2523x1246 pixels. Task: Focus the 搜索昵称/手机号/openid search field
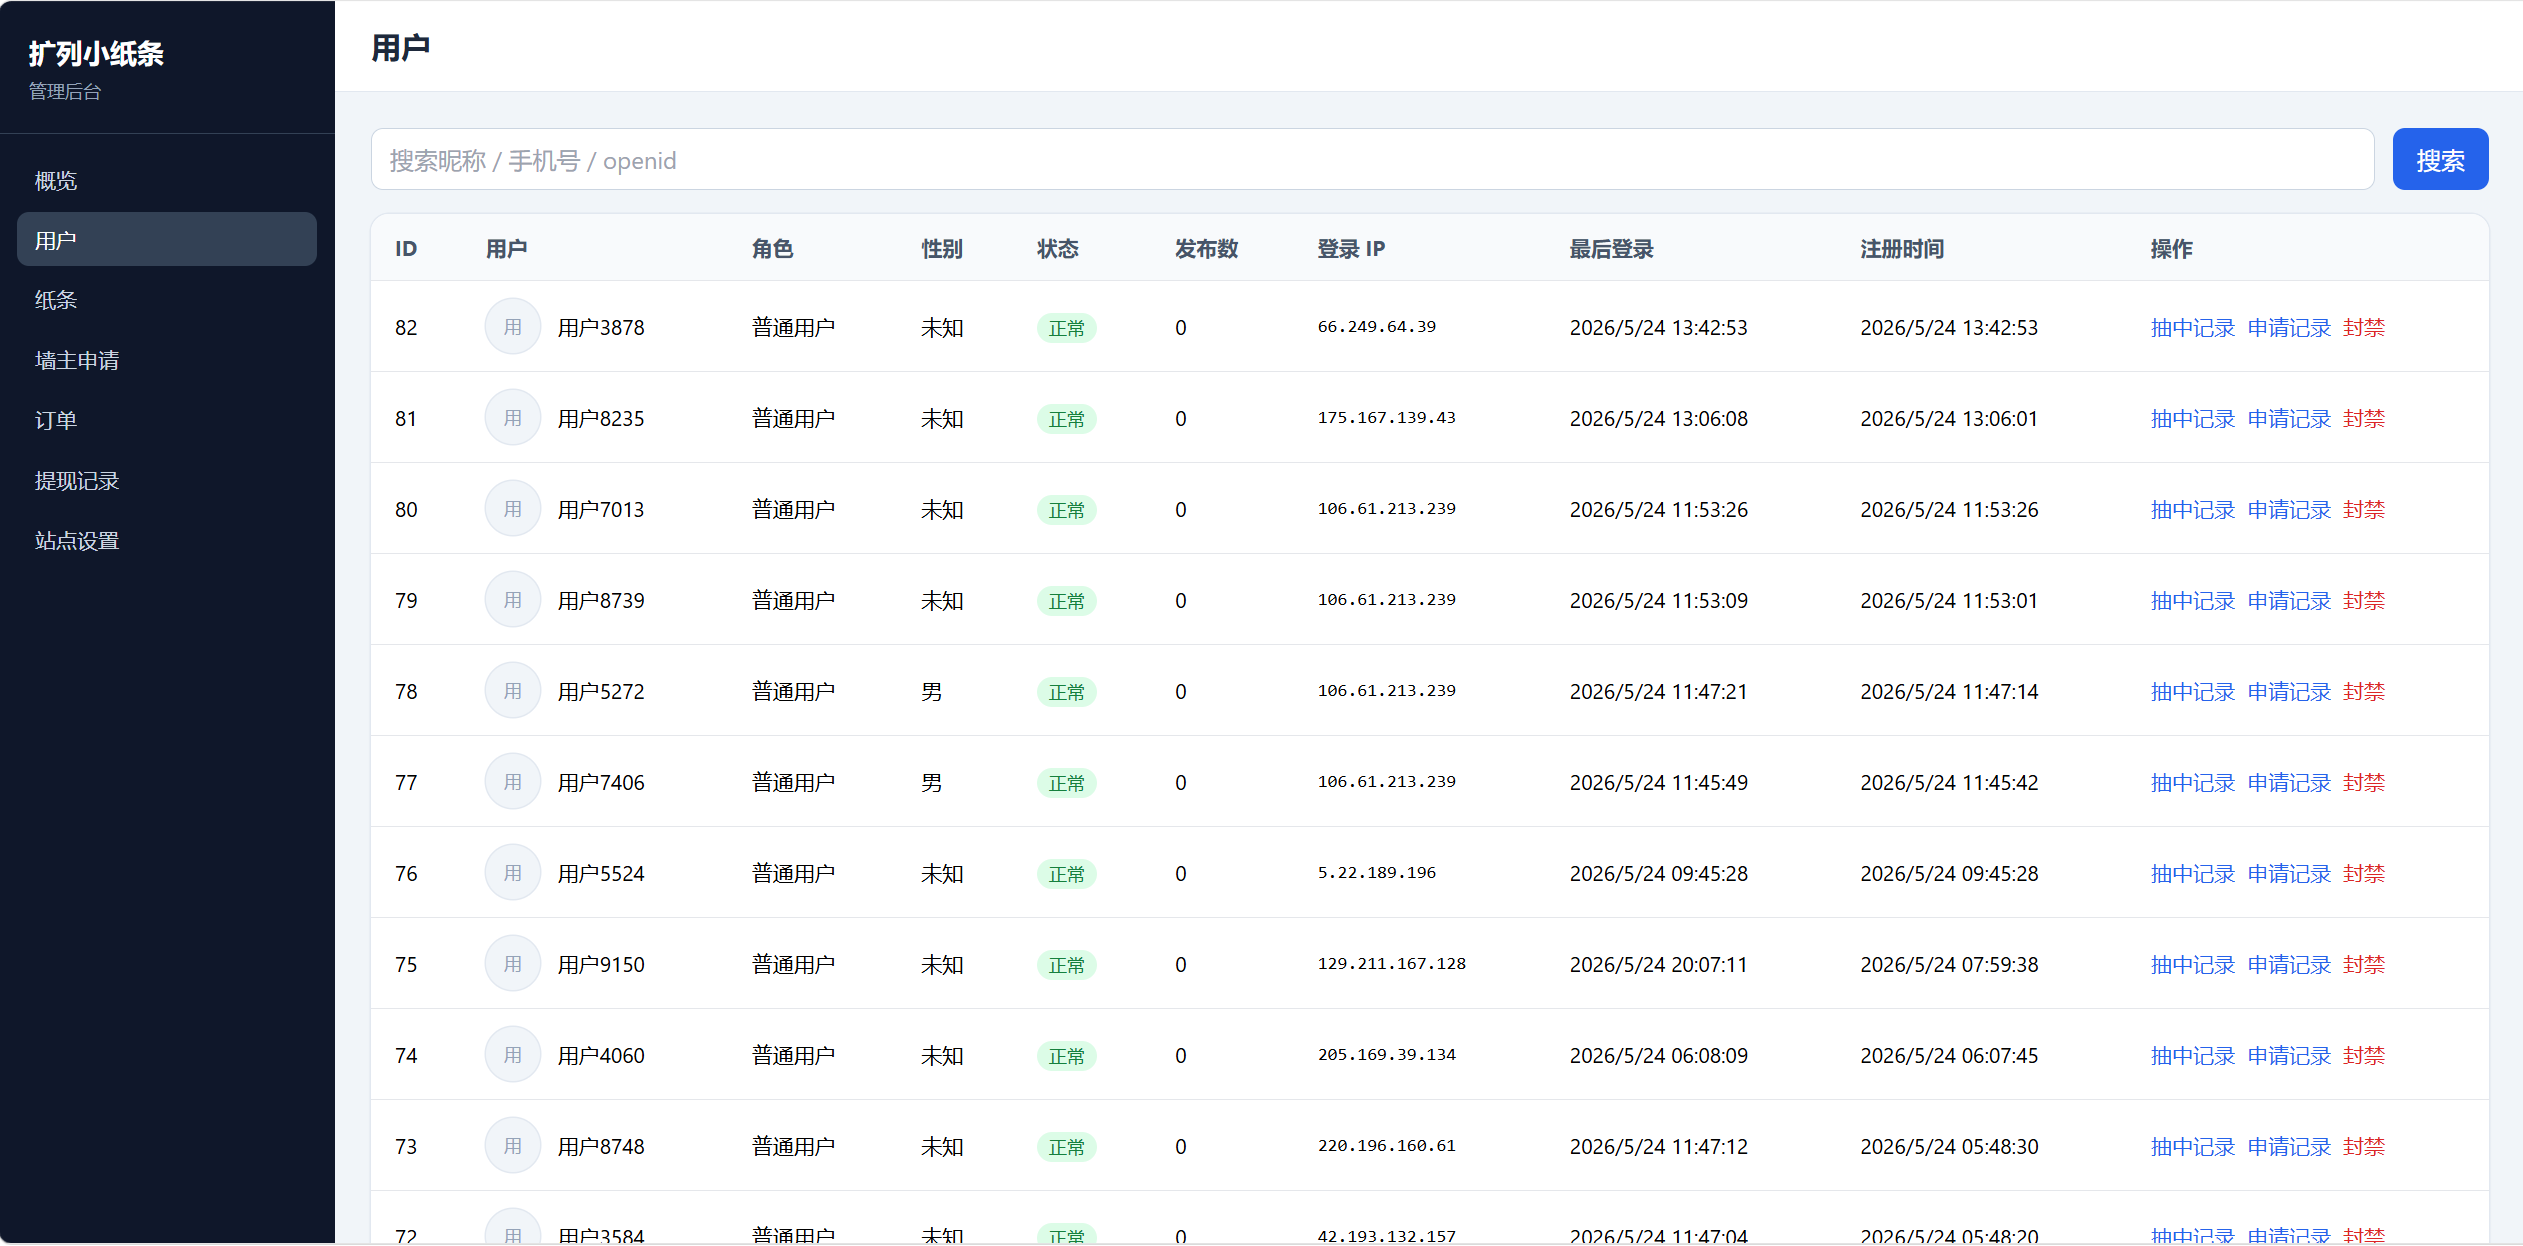(x=1372, y=160)
